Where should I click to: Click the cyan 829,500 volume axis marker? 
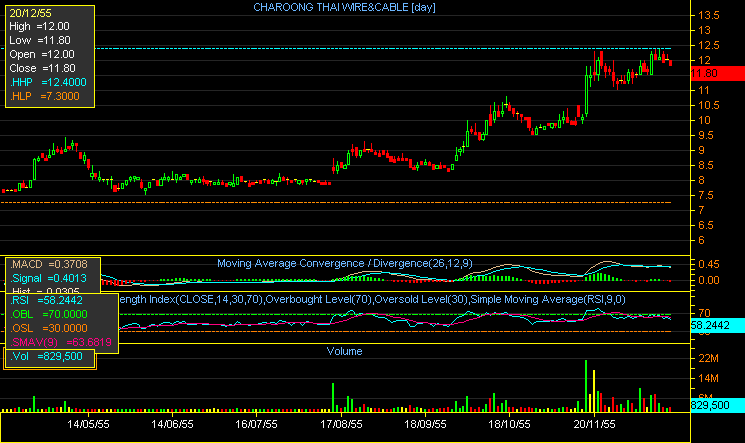point(717,405)
